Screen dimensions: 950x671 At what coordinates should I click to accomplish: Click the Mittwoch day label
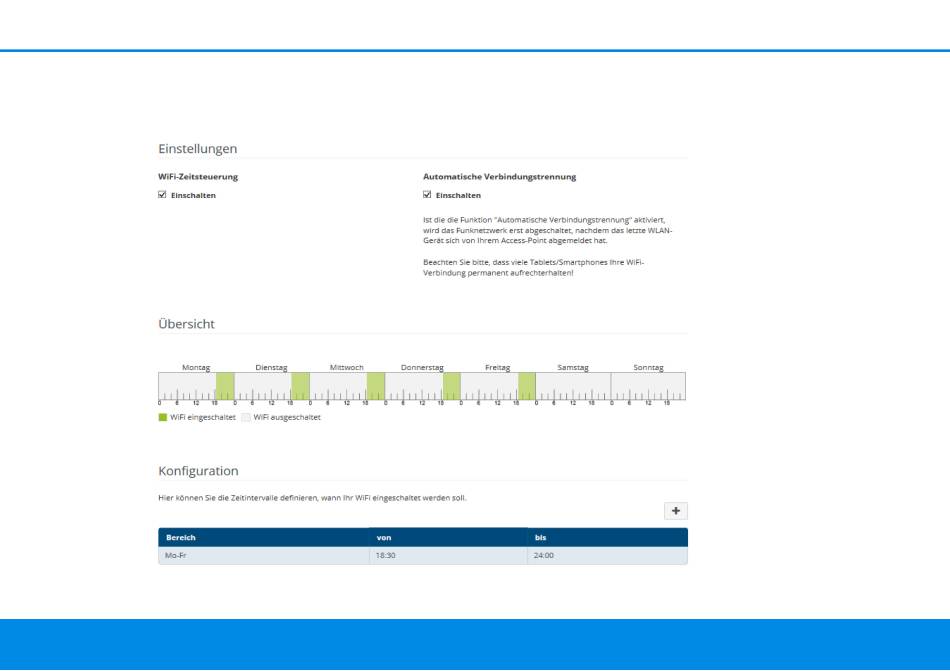[347, 368]
